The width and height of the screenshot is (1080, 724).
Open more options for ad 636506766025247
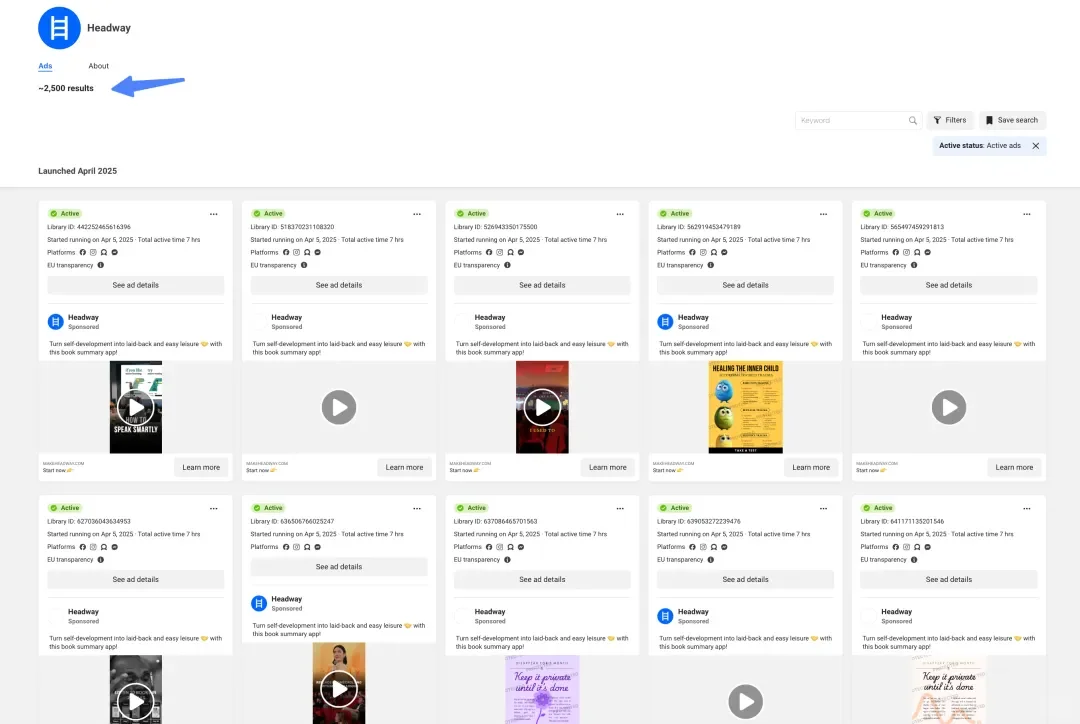[417, 508]
